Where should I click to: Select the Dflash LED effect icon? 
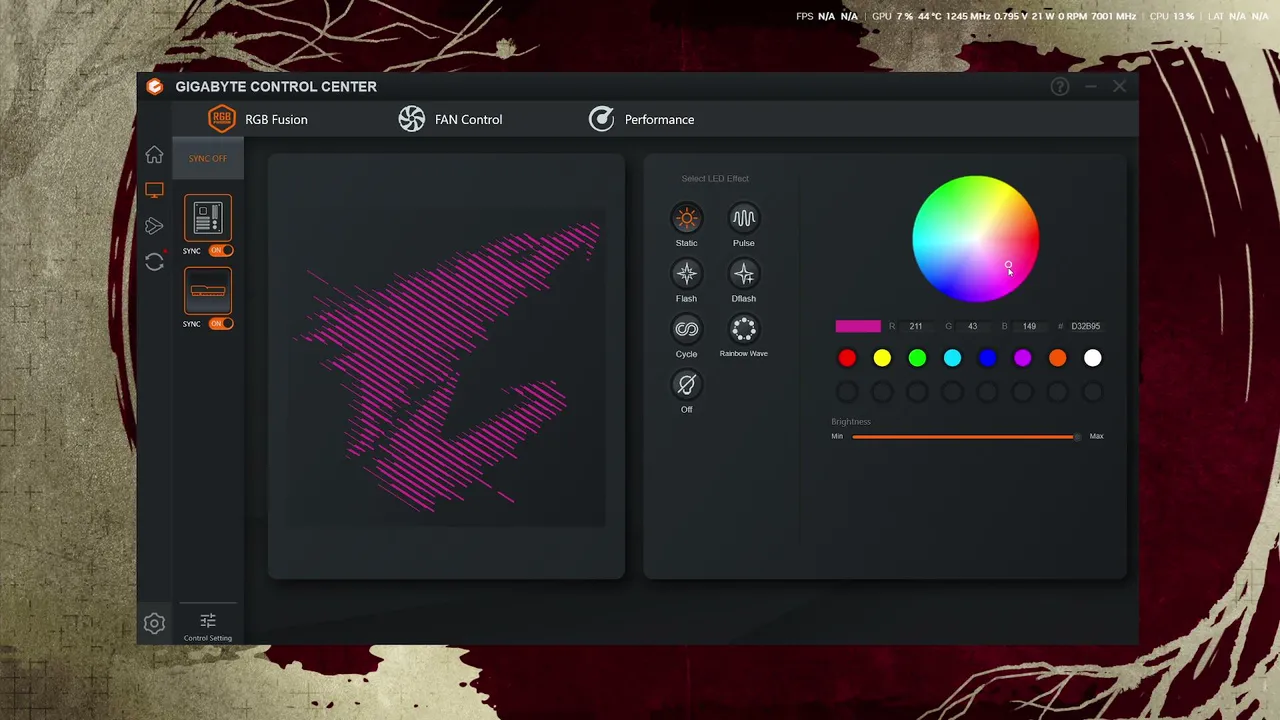tap(743, 274)
